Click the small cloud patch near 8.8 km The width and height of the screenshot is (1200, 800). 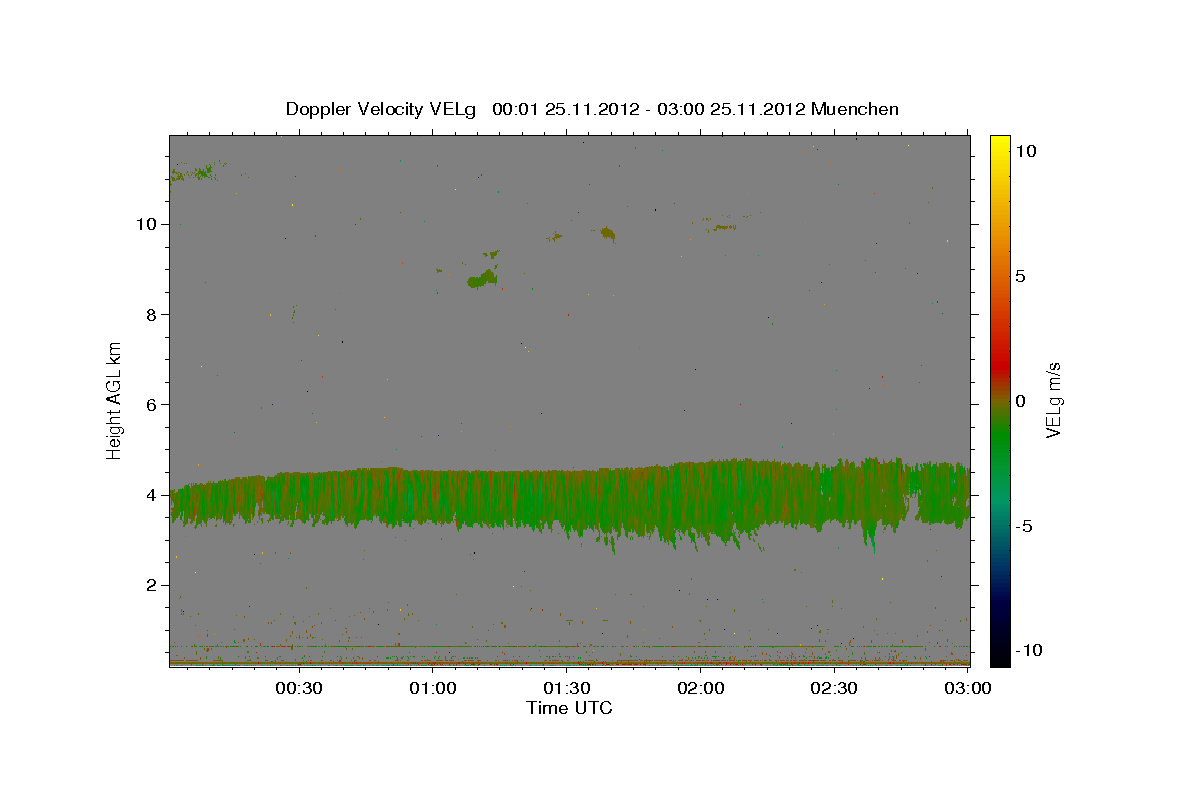coord(483,279)
